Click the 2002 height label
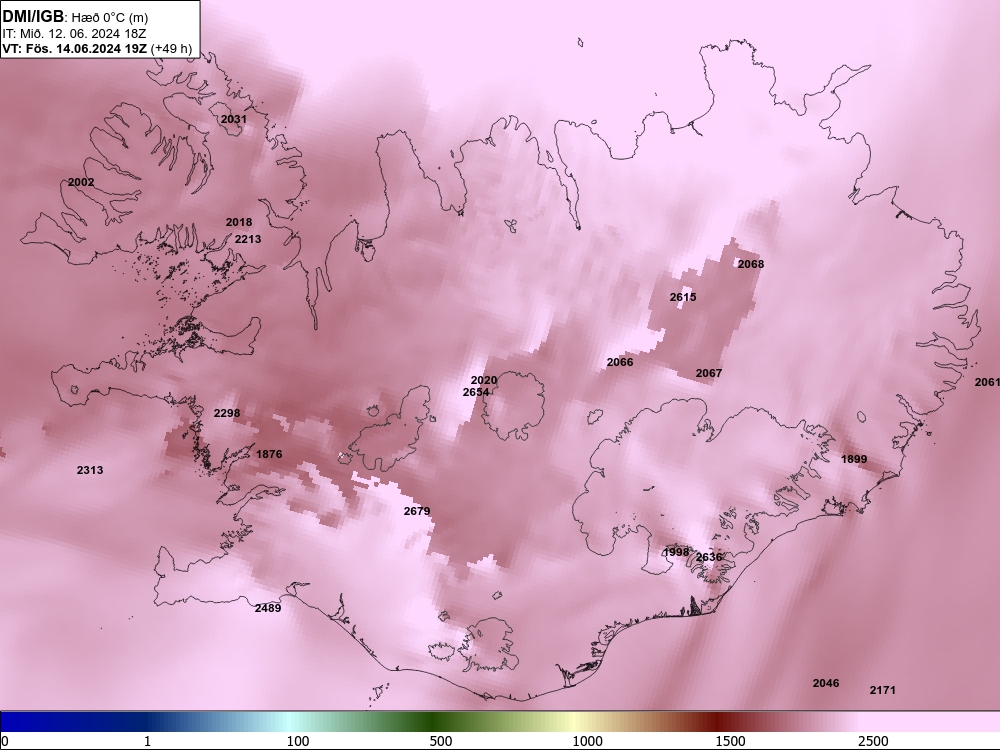This screenshot has width=1000, height=750. [81, 182]
